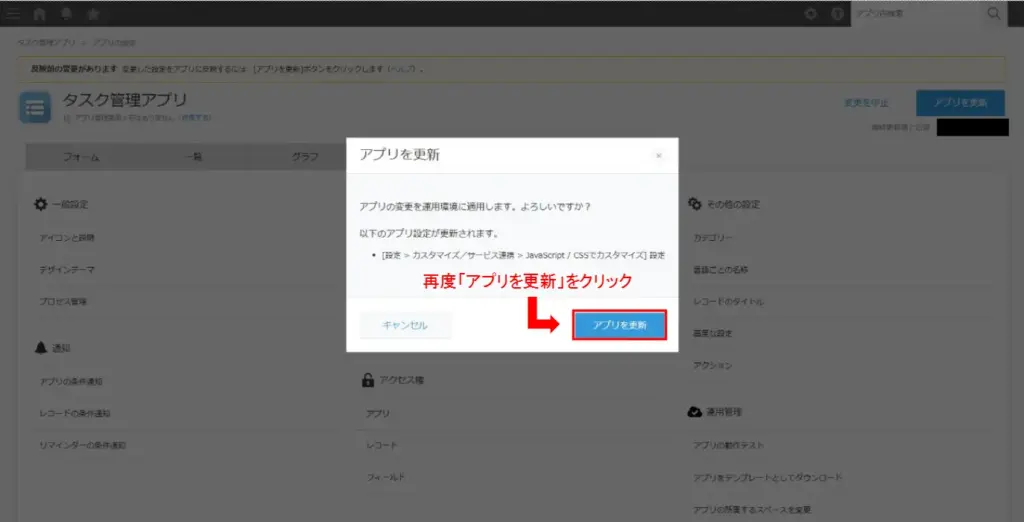Open bookmarks via the star icon

tap(93, 14)
